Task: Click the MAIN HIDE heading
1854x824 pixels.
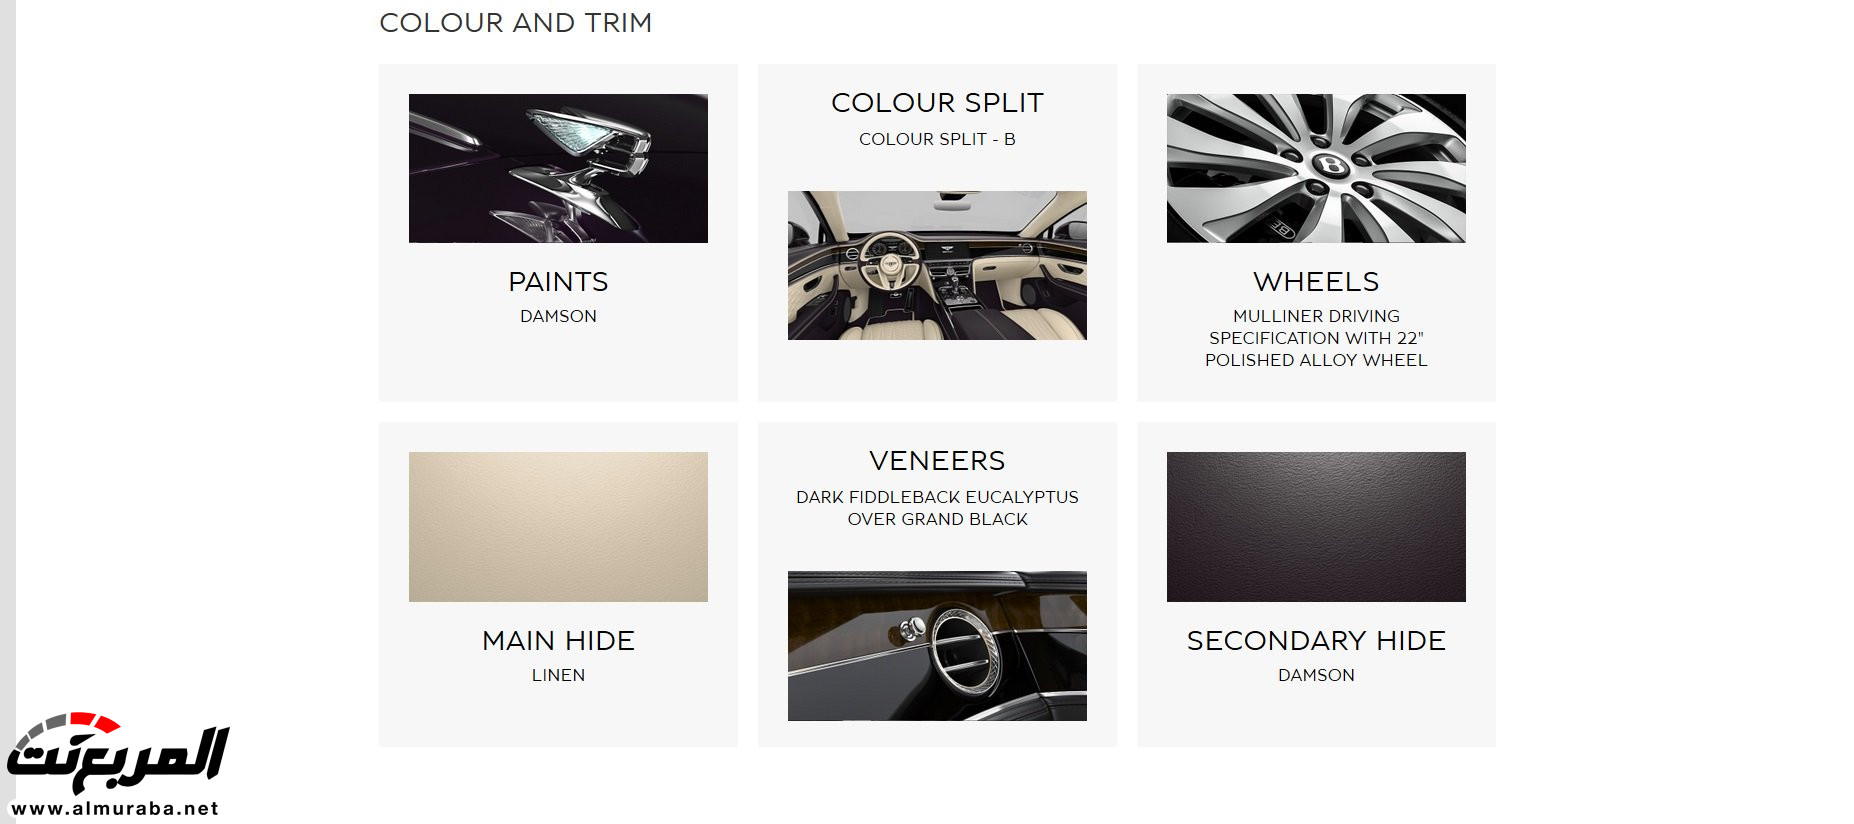Action: [558, 641]
